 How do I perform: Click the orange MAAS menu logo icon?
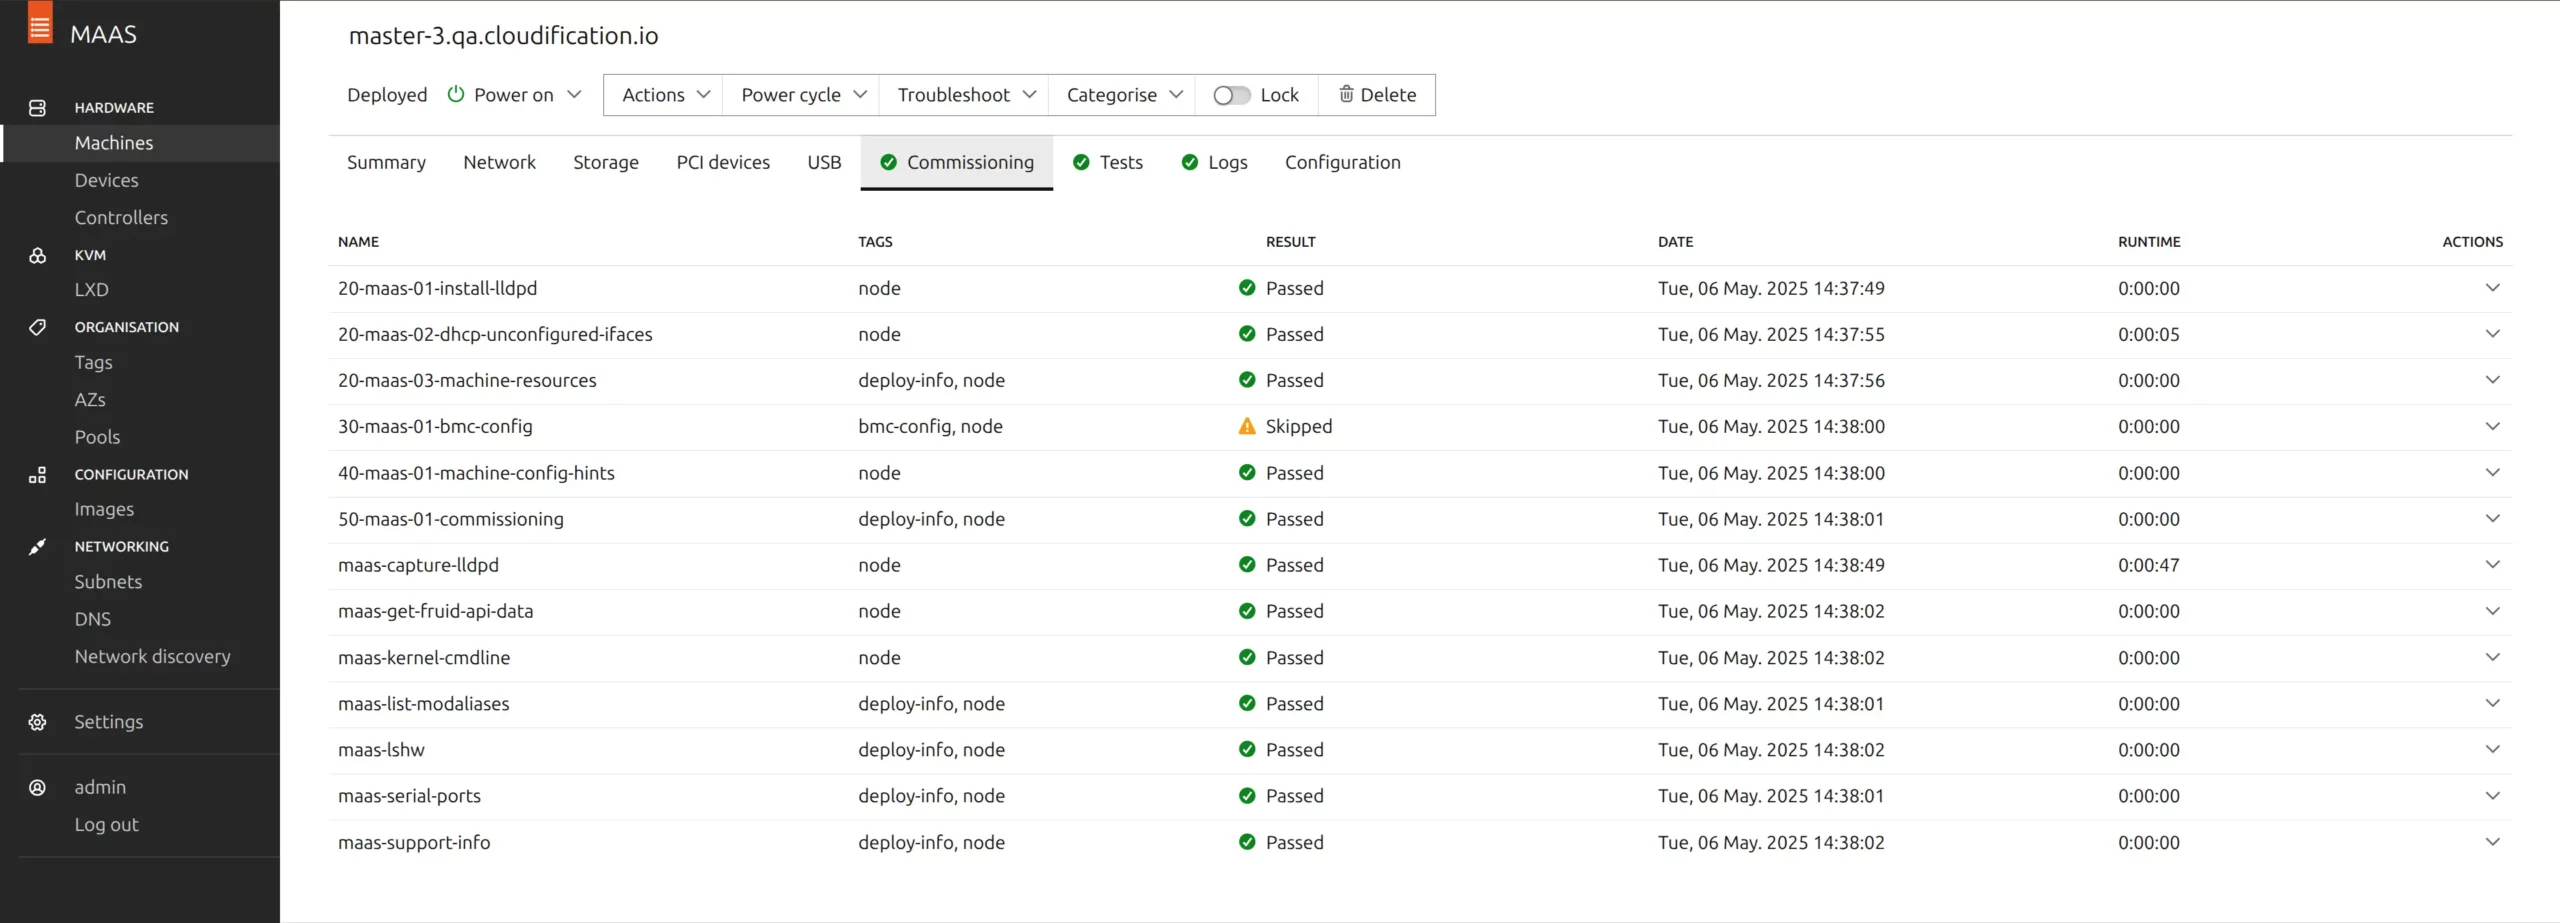point(39,24)
